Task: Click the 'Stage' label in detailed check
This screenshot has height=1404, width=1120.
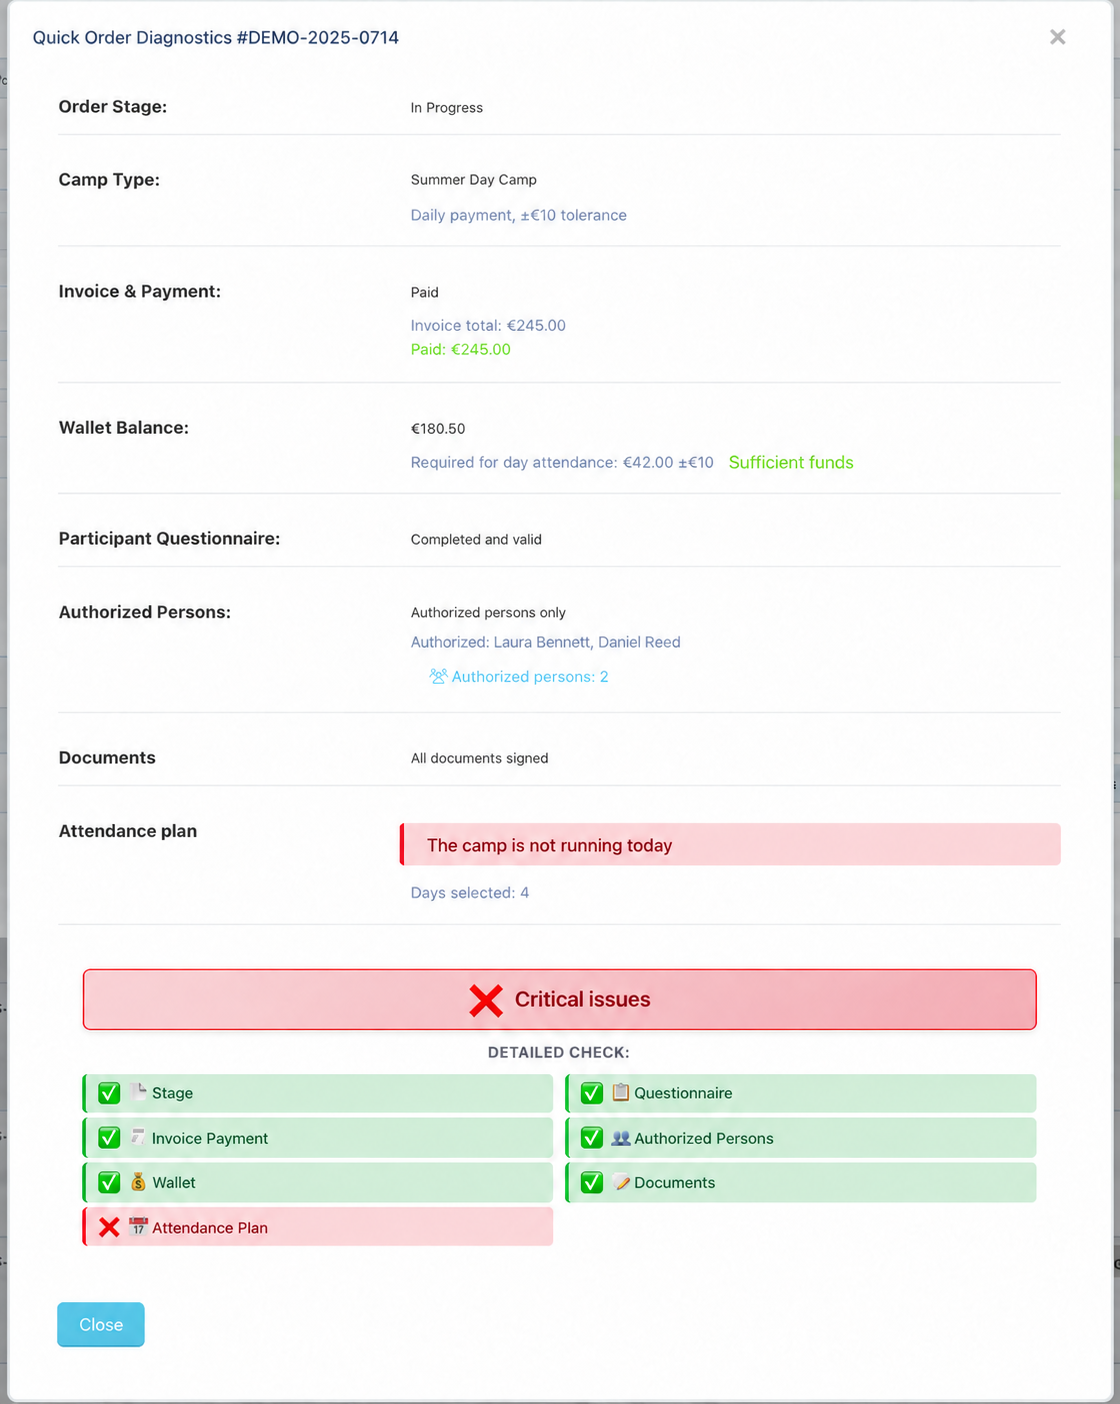Action: (172, 1093)
